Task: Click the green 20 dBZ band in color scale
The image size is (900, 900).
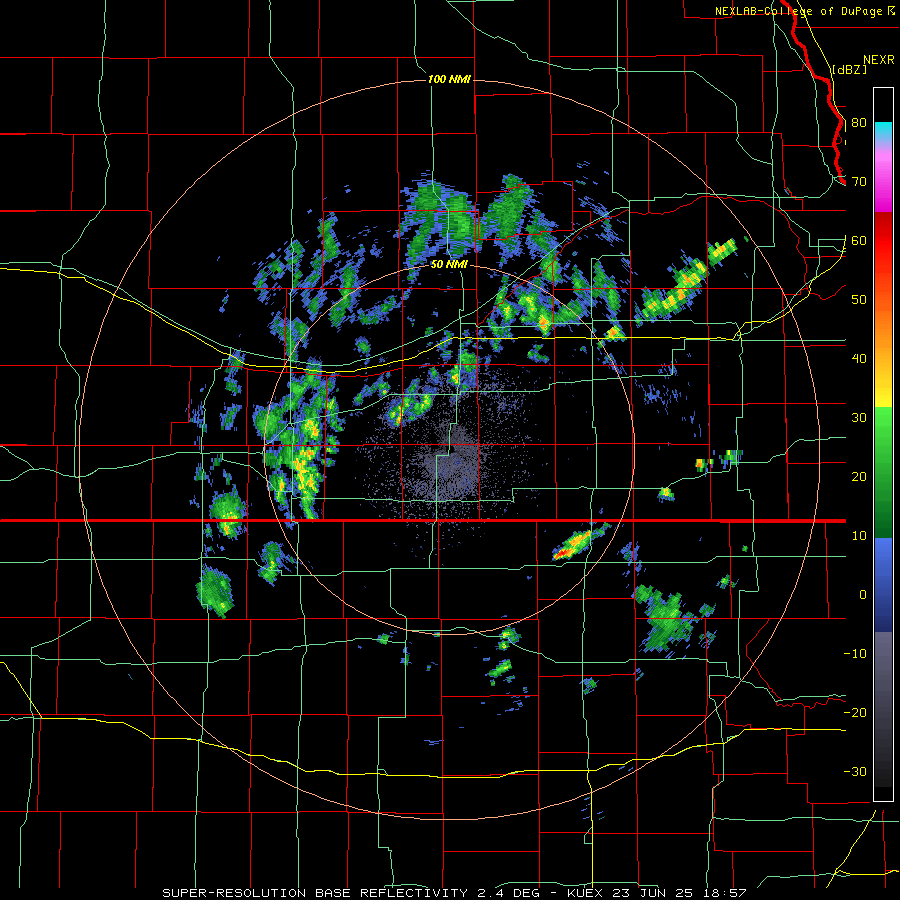Action: [883, 477]
